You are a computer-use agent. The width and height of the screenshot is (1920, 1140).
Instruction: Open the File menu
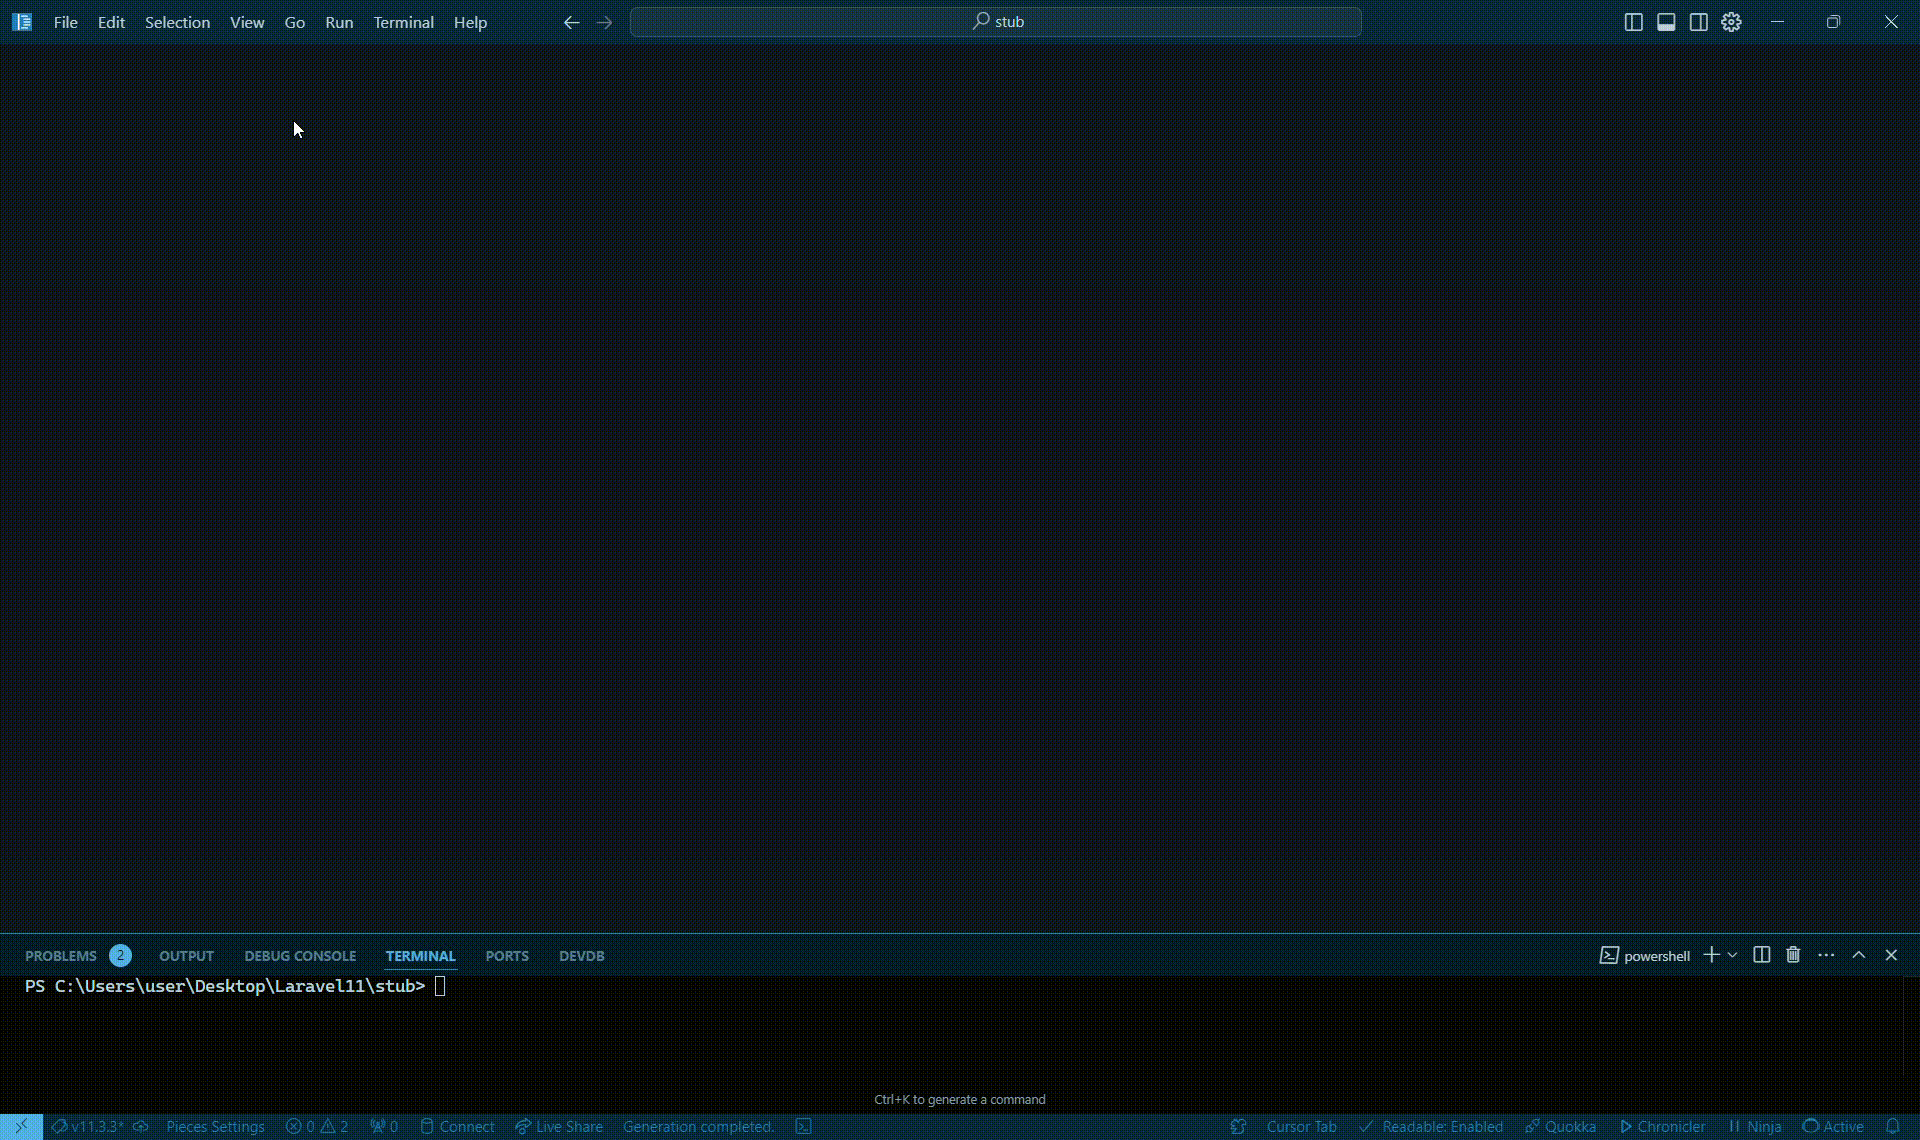point(66,22)
